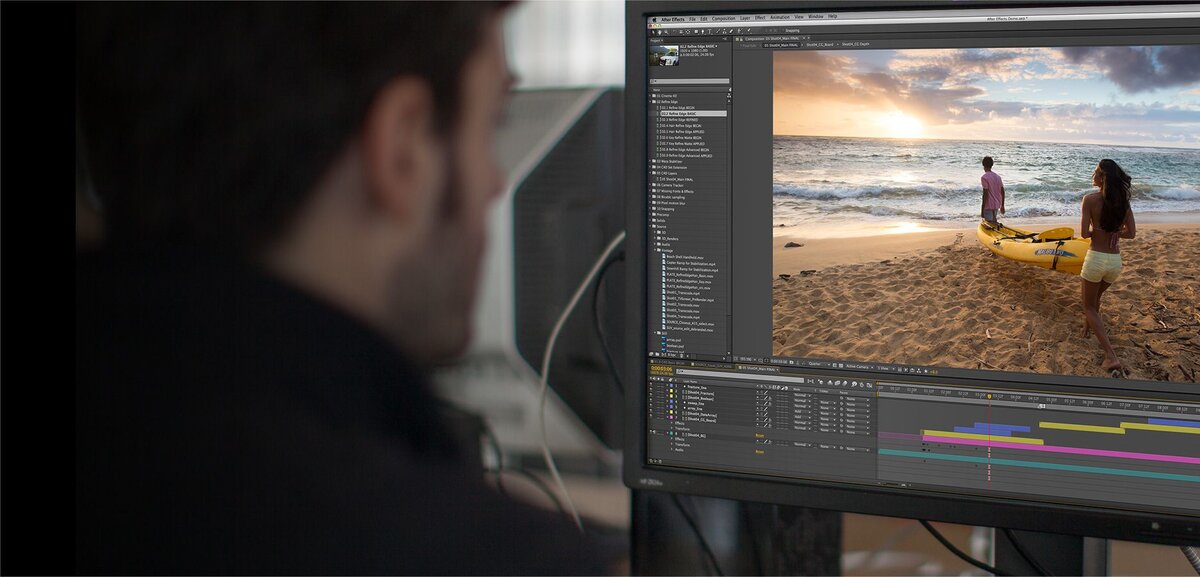The image size is (1200, 577).
Task: Open the Composition menu
Action: [724, 19]
